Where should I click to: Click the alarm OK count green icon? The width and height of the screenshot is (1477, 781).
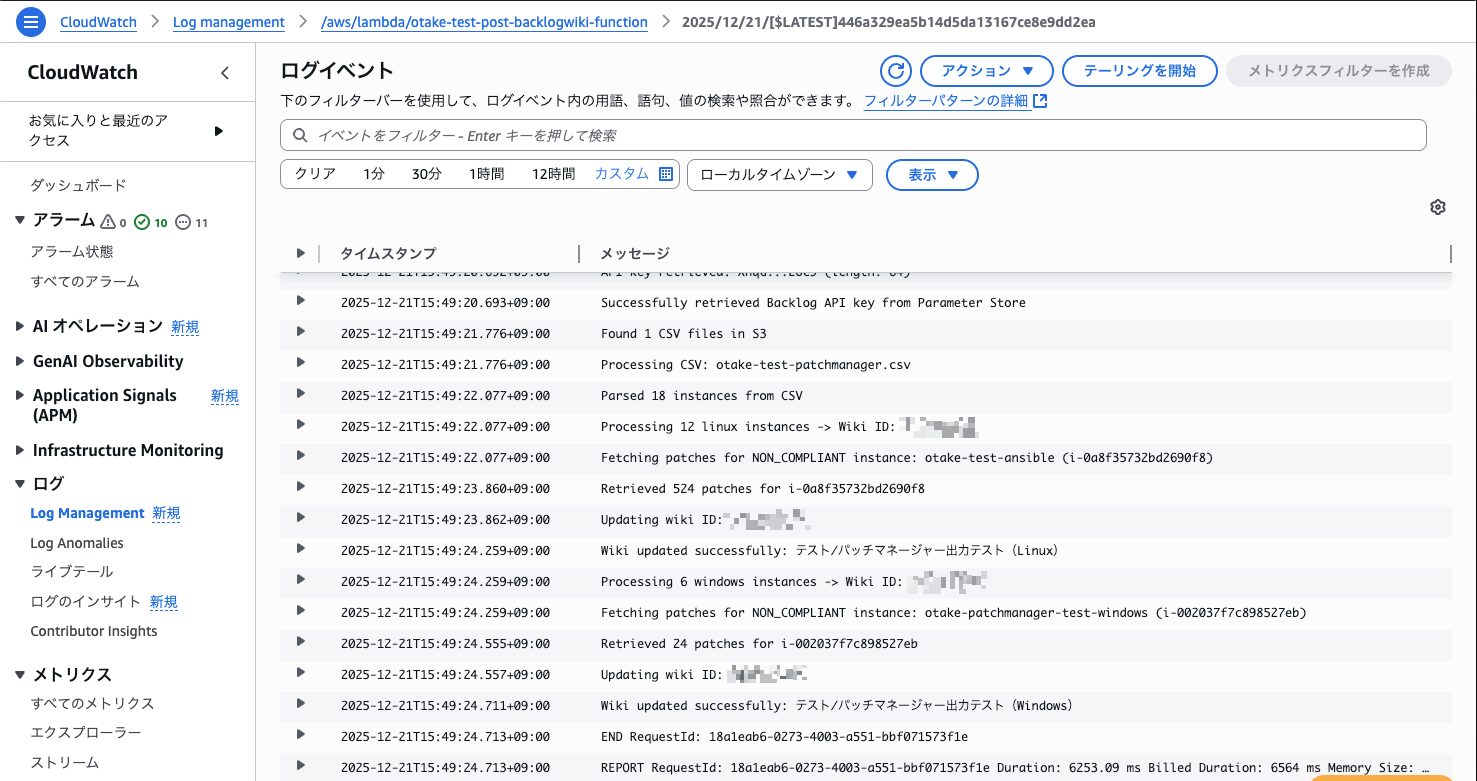coord(142,222)
